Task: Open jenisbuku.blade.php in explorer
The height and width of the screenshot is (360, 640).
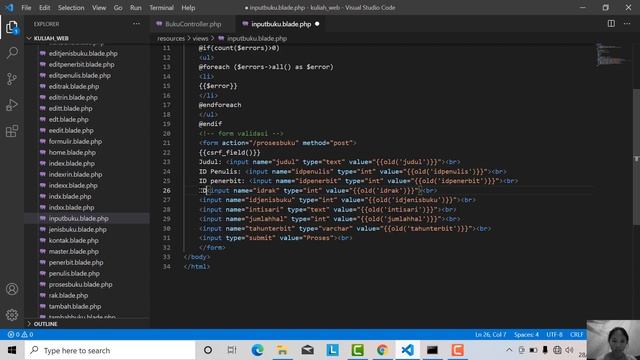Action: pos(78,229)
